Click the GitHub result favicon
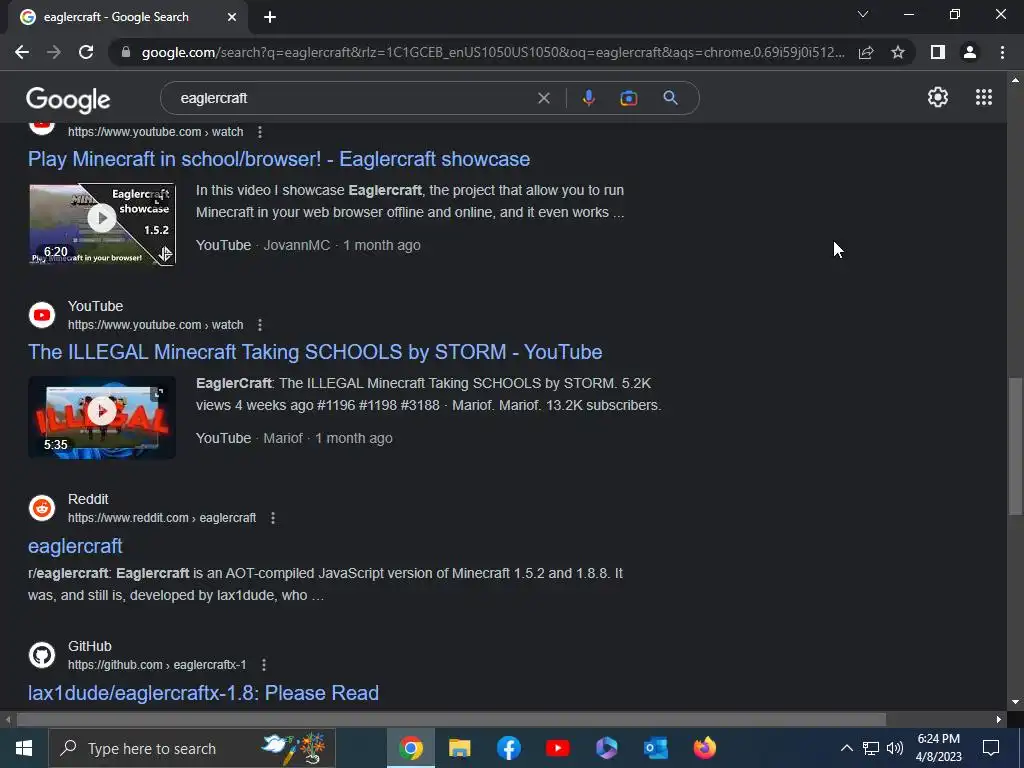The width and height of the screenshot is (1024, 768). point(42,655)
